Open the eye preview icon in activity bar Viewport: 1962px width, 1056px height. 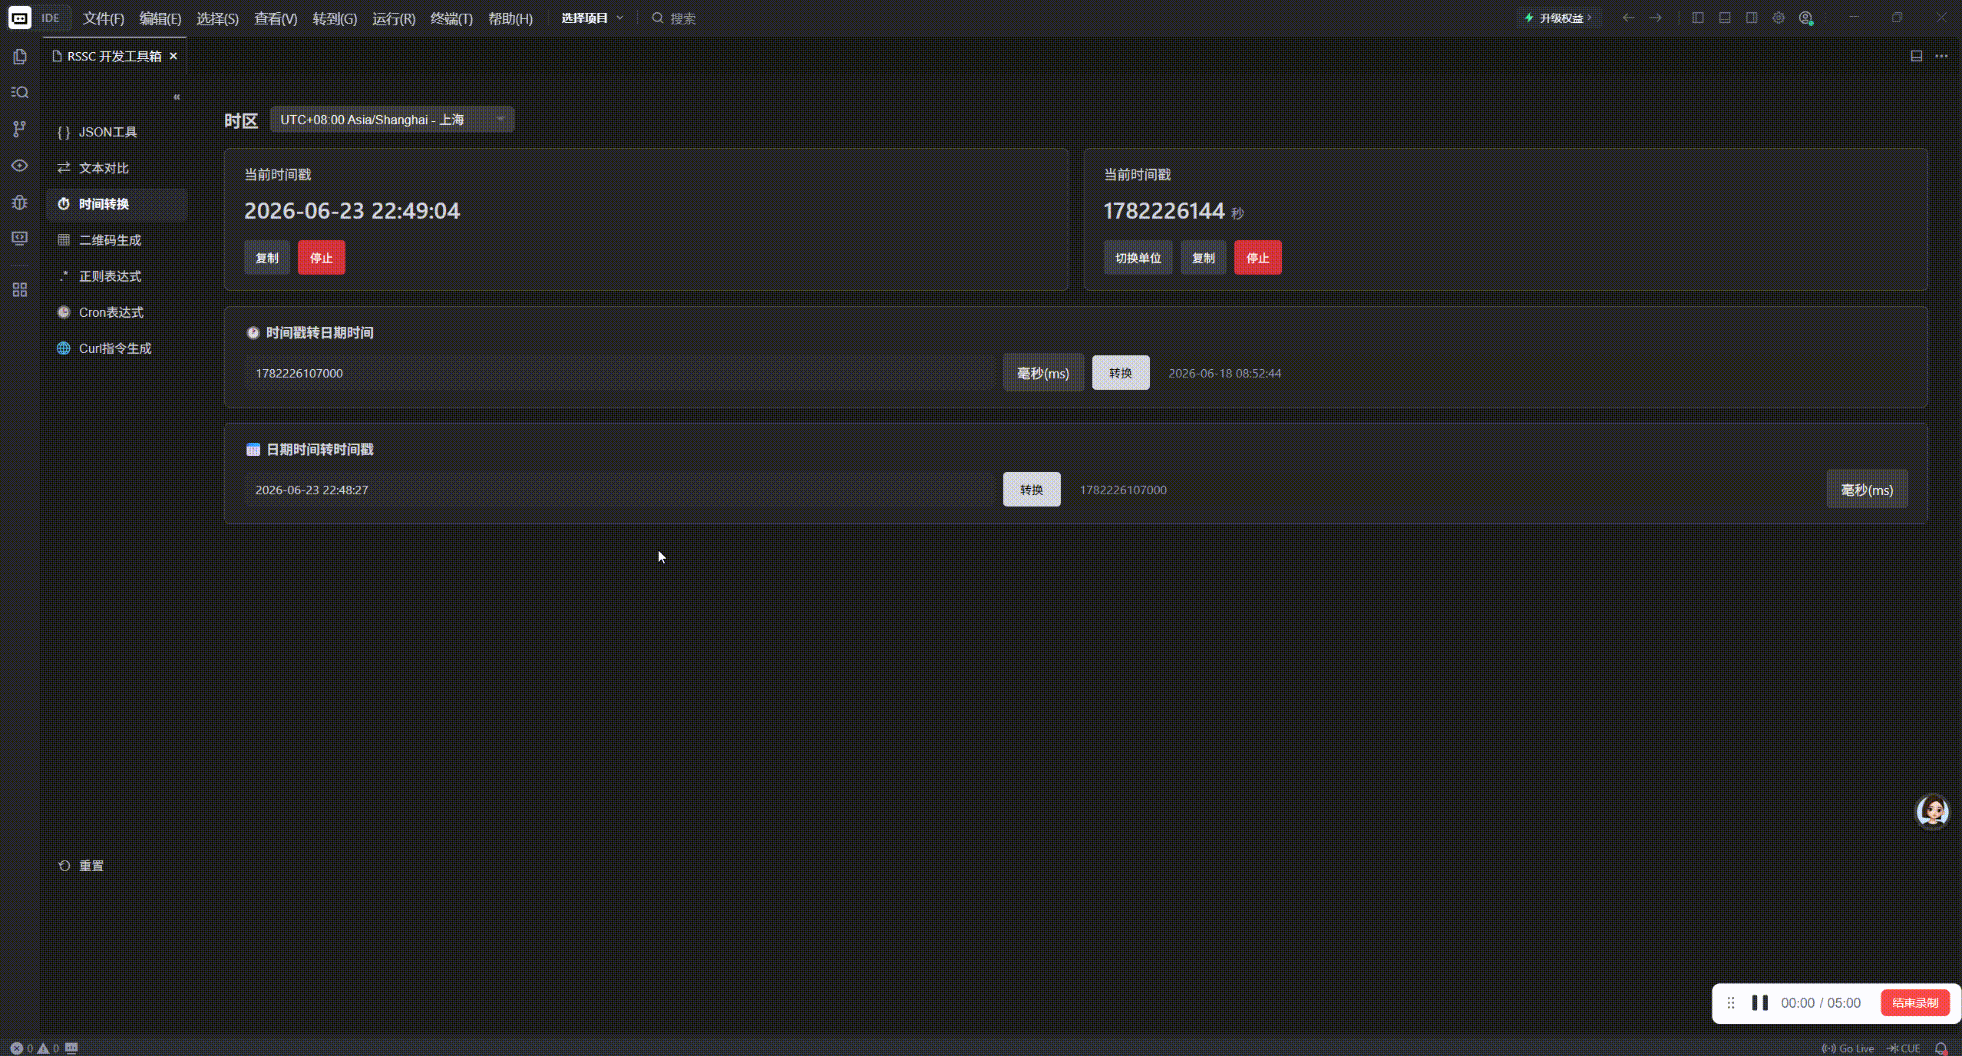point(19,166)
